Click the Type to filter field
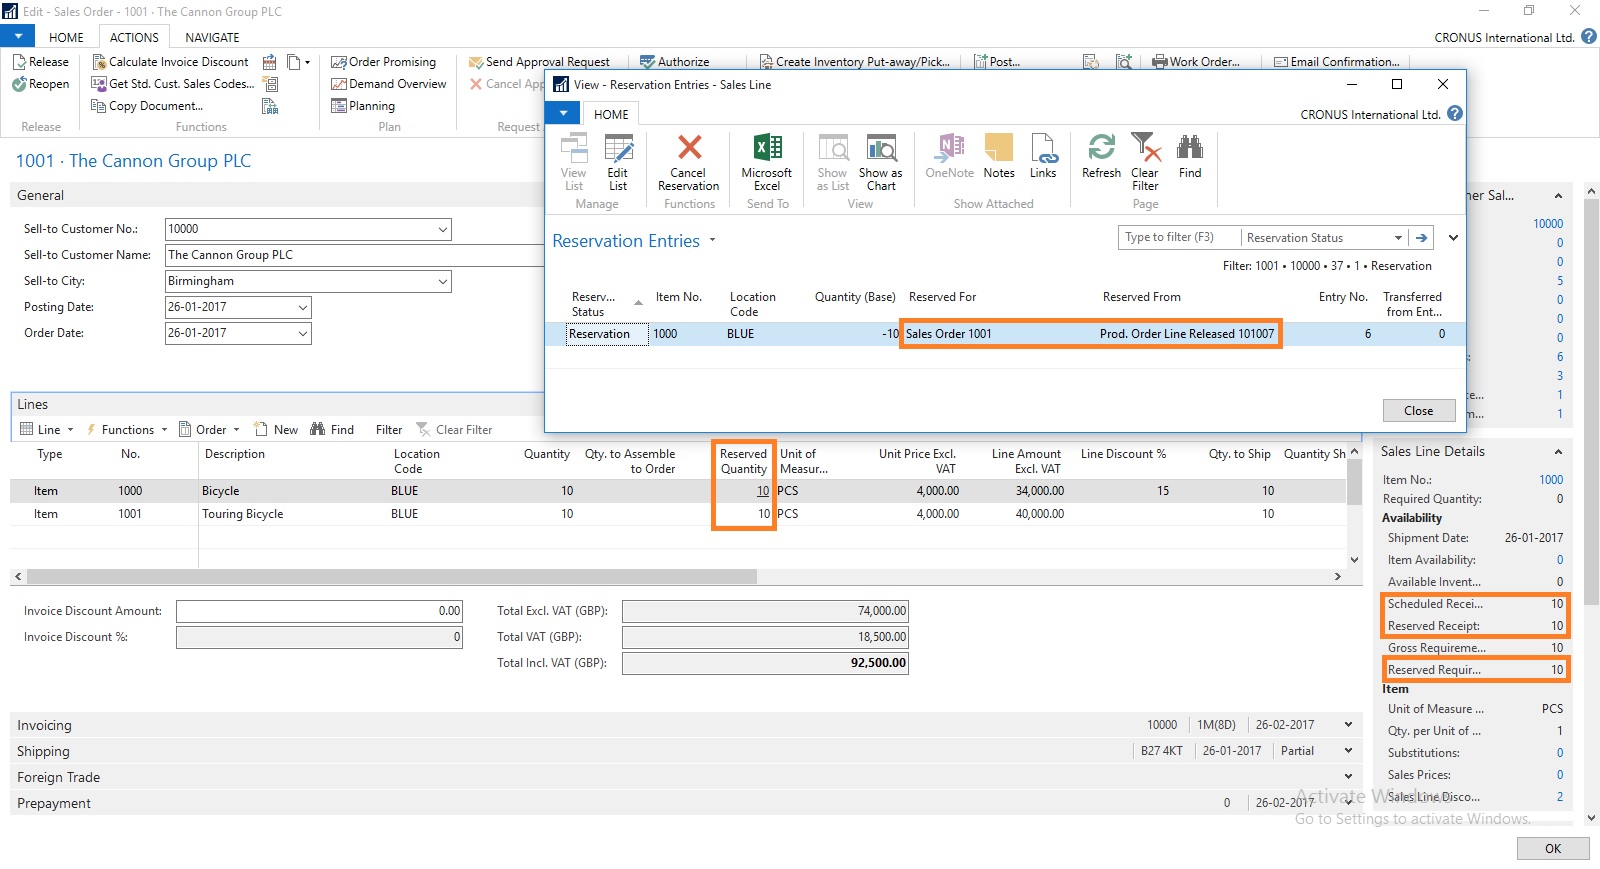The height and width of the screenshot is (869, 1600). pos(1178,238)
